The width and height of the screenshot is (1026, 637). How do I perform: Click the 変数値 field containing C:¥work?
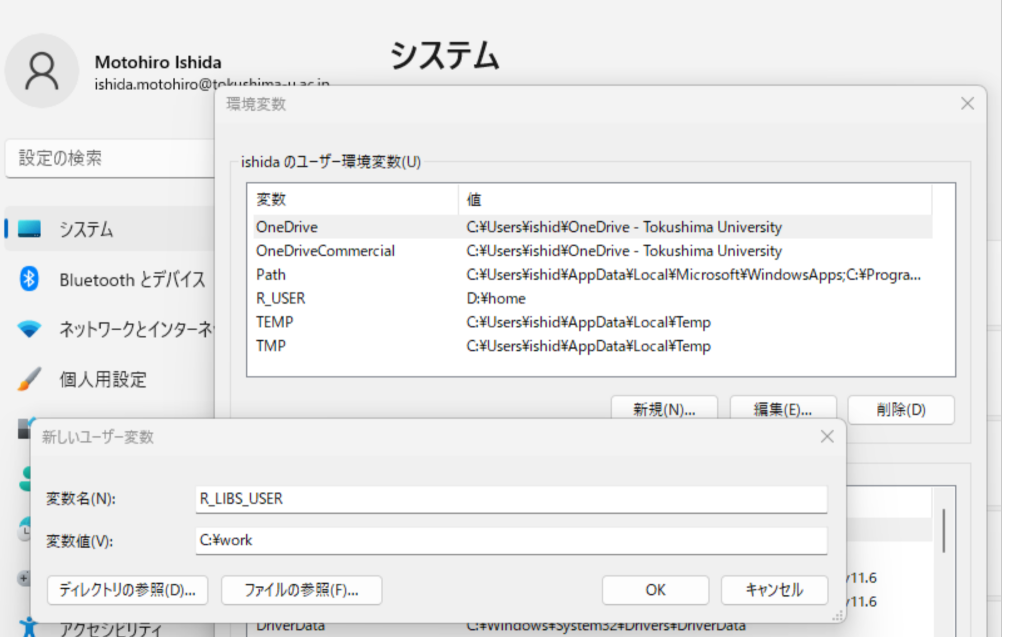pos(511,540)
